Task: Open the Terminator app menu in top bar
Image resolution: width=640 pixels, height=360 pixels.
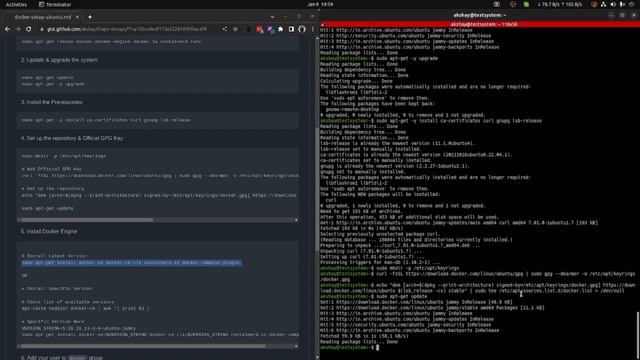Action: coord(55,4)
